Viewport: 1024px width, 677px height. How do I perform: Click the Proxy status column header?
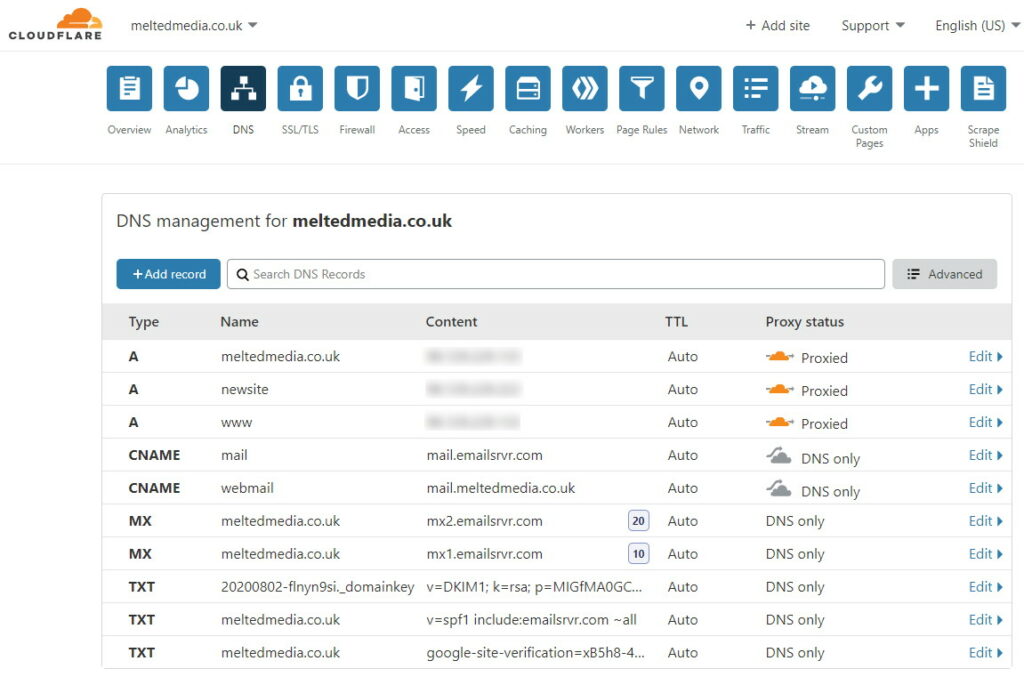tap(805, 322)
